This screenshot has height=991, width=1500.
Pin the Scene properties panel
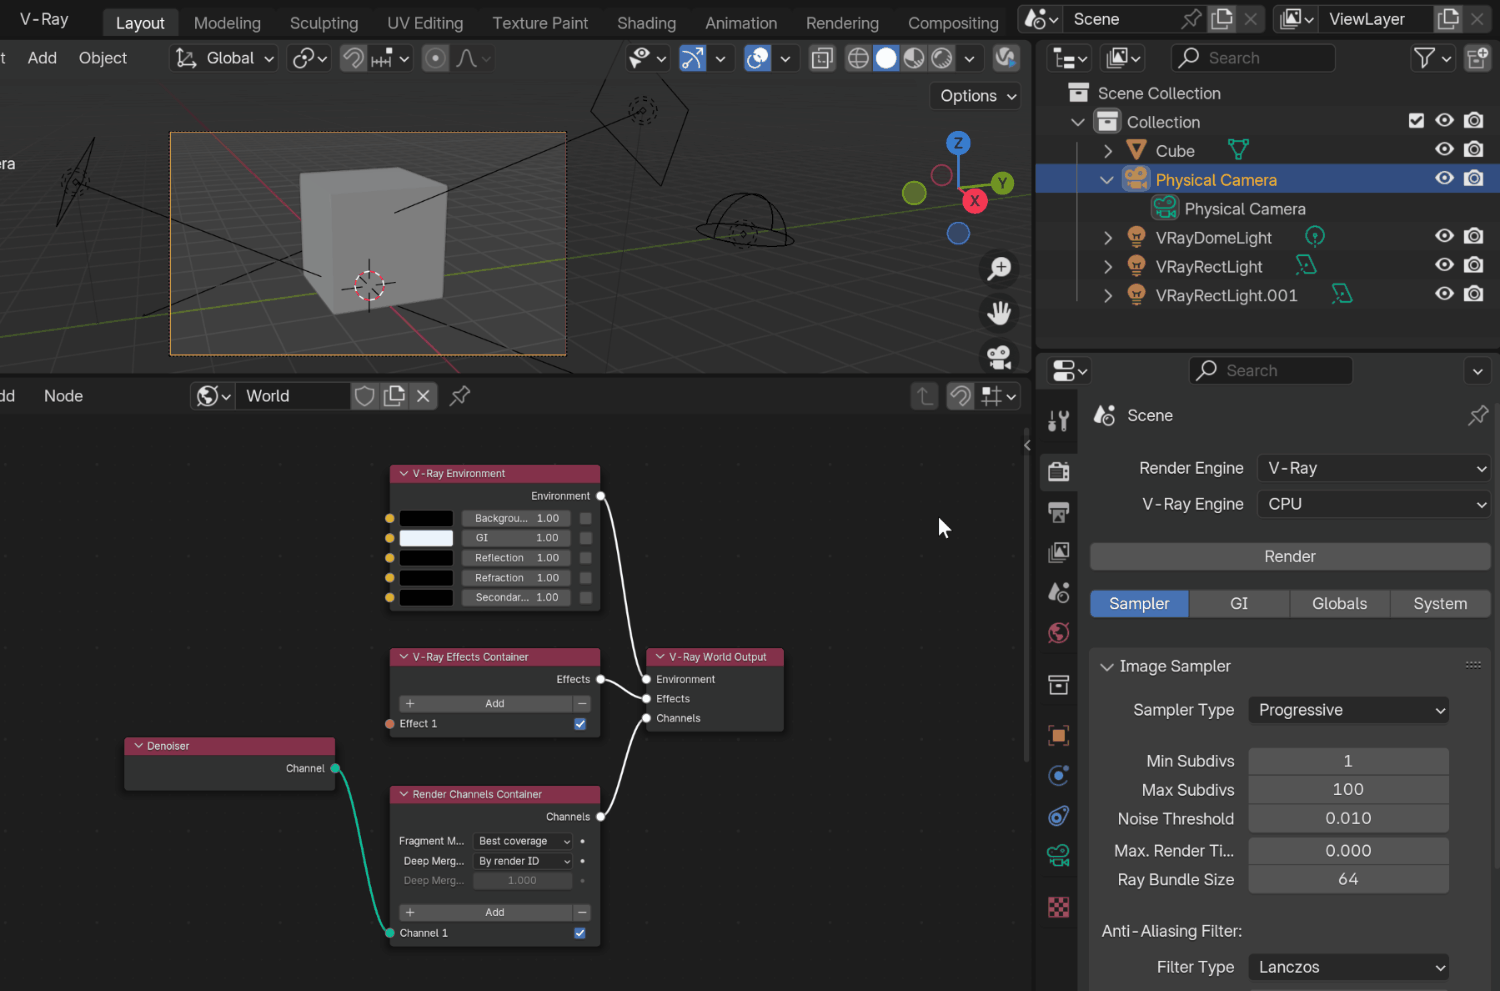[x=1478, y=415]
